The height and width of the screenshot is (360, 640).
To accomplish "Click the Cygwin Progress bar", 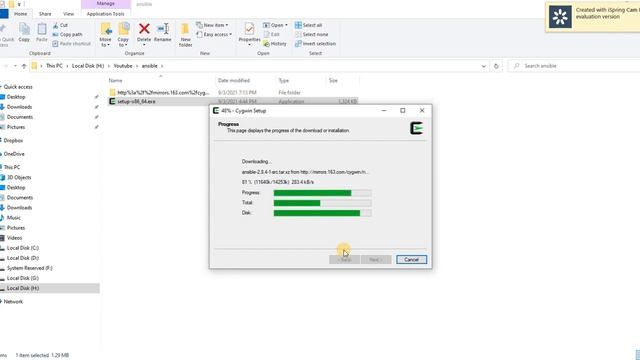I will [x=322, y=193].
